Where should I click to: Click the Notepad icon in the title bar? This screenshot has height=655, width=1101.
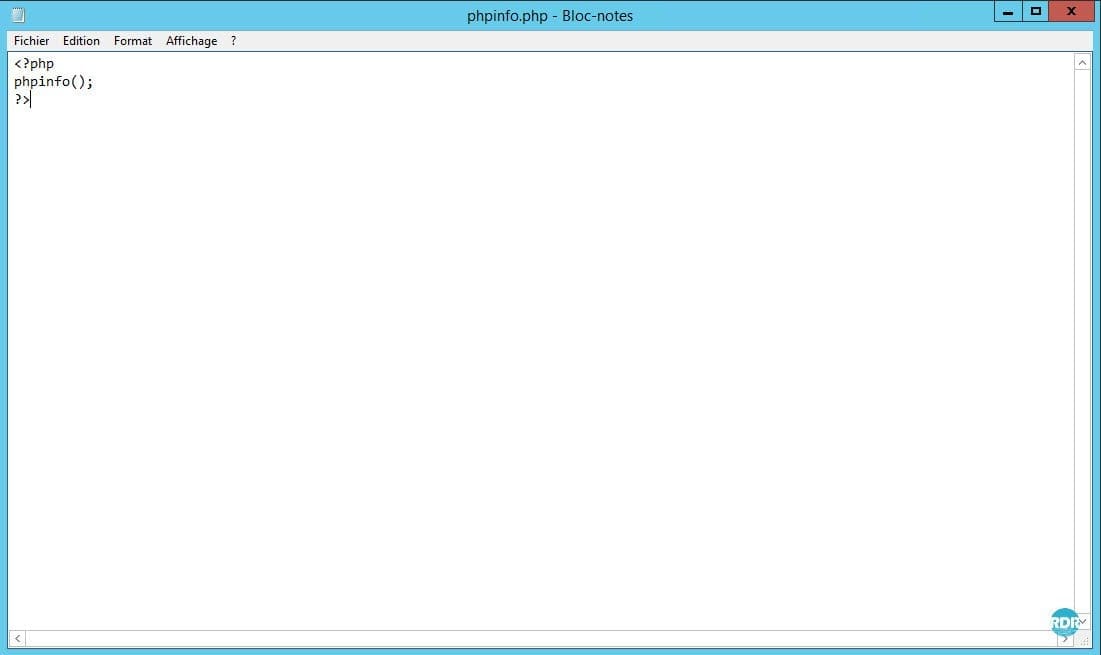[x=18, y=15]
